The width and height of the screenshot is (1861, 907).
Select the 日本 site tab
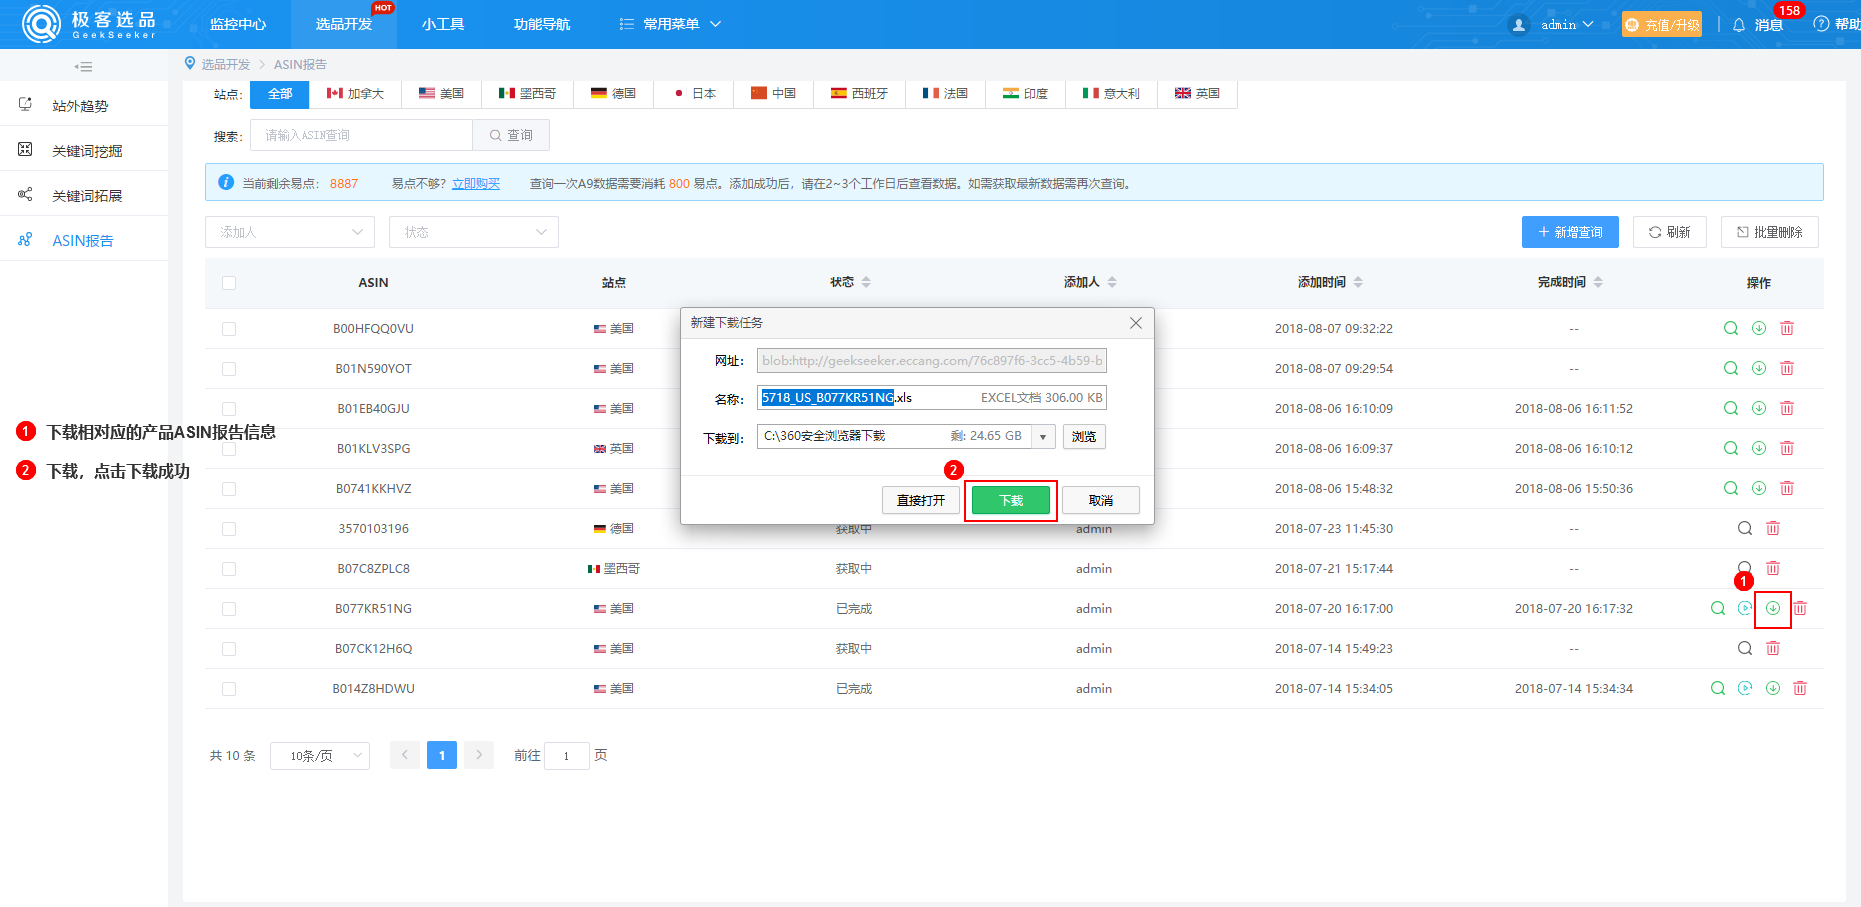point(694,94)
